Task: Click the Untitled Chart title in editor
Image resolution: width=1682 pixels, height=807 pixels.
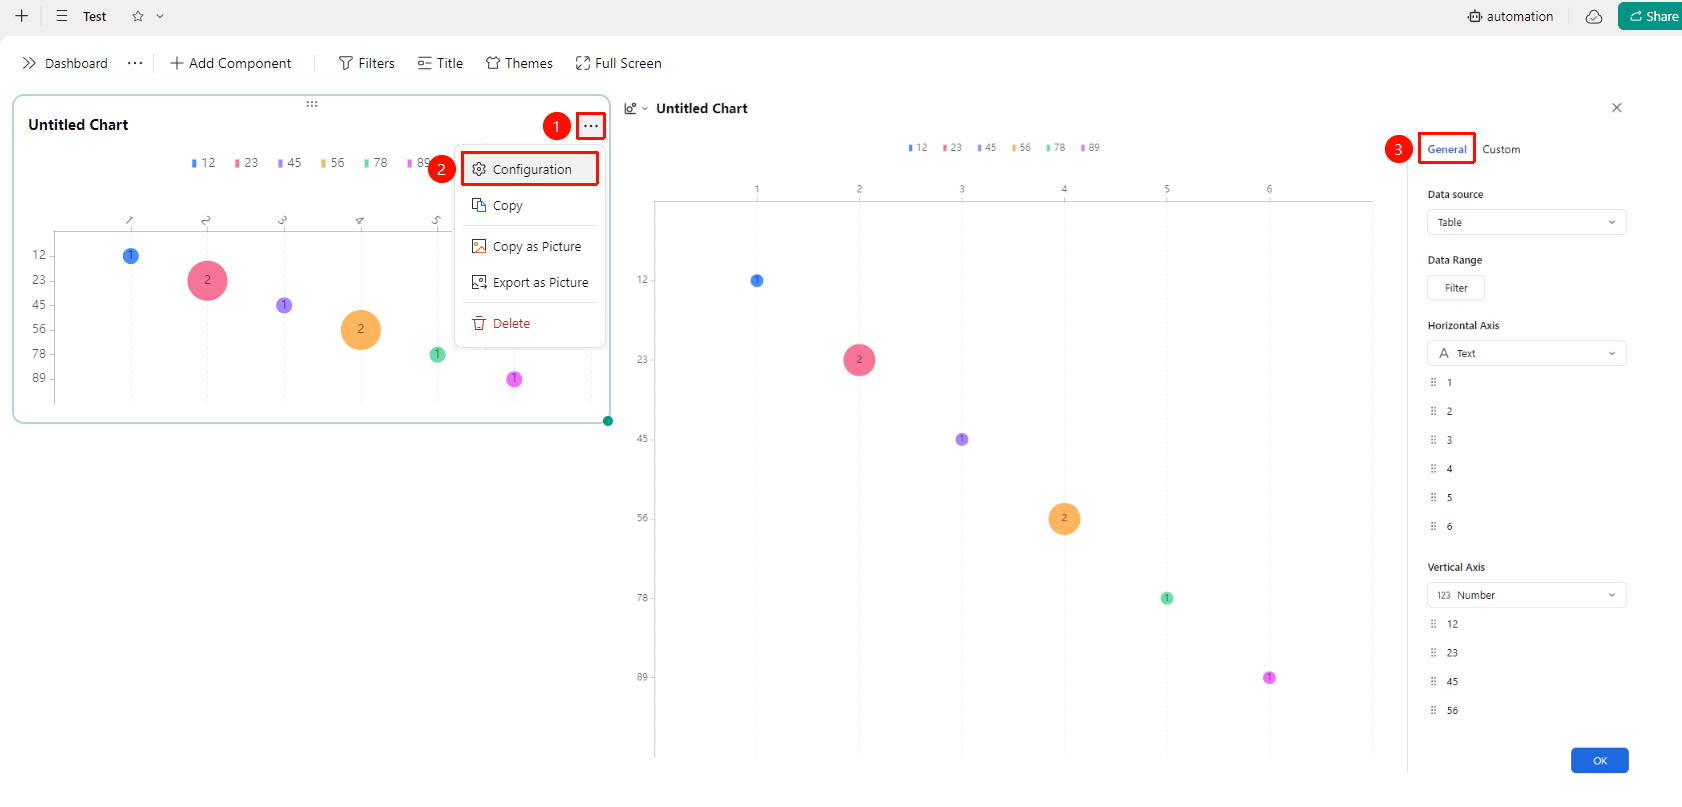Action: [702, 108]
